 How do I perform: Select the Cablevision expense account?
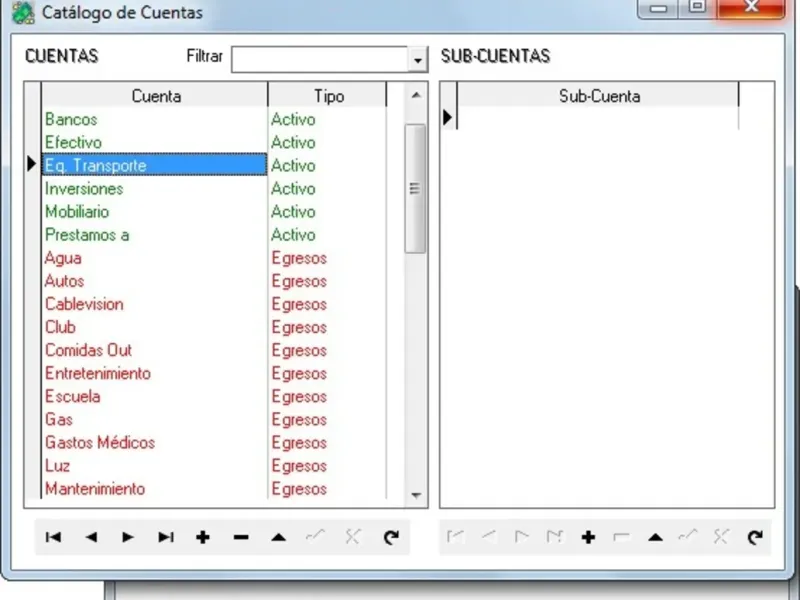click(155, 304)
